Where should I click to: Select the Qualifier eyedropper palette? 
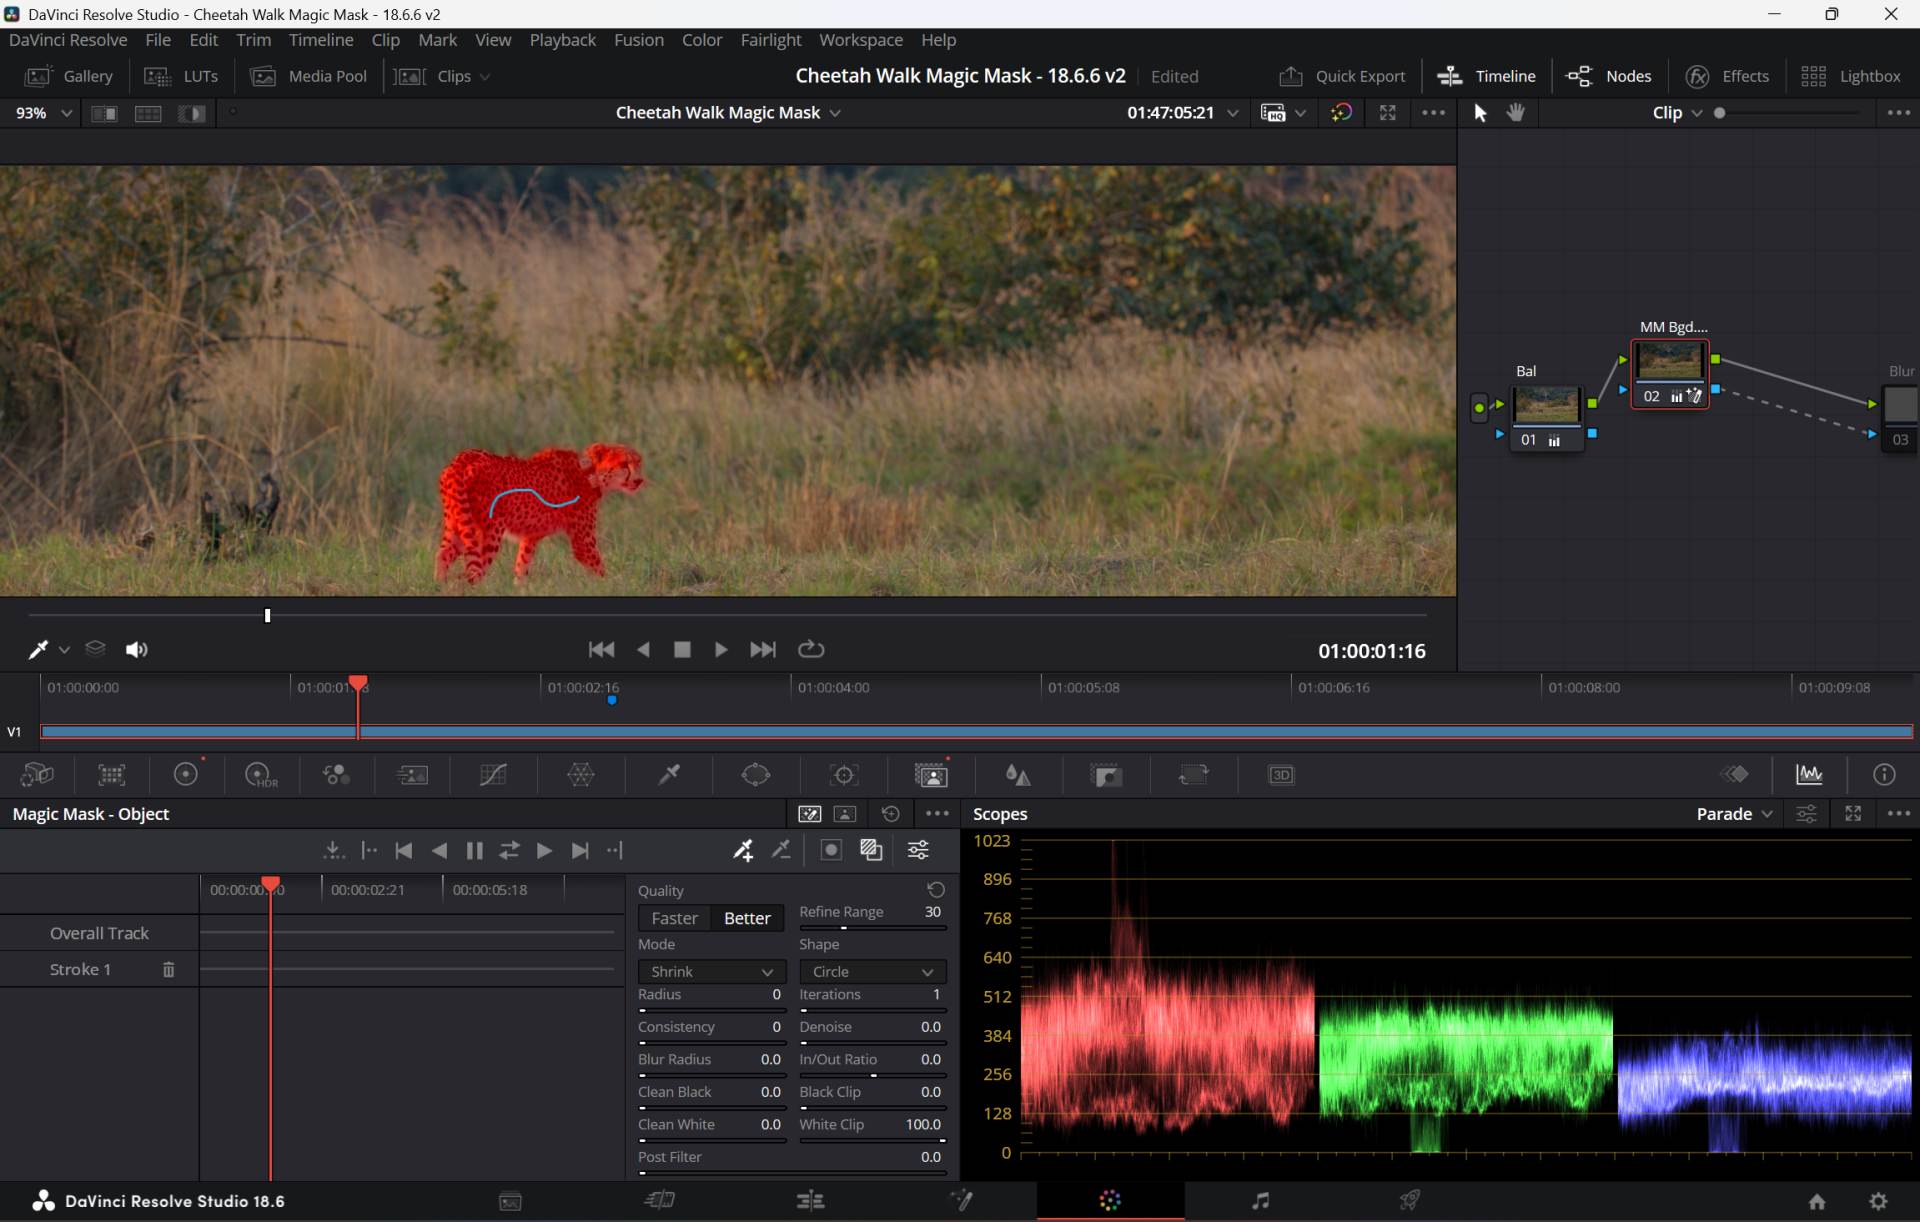[x=669, y=775]
